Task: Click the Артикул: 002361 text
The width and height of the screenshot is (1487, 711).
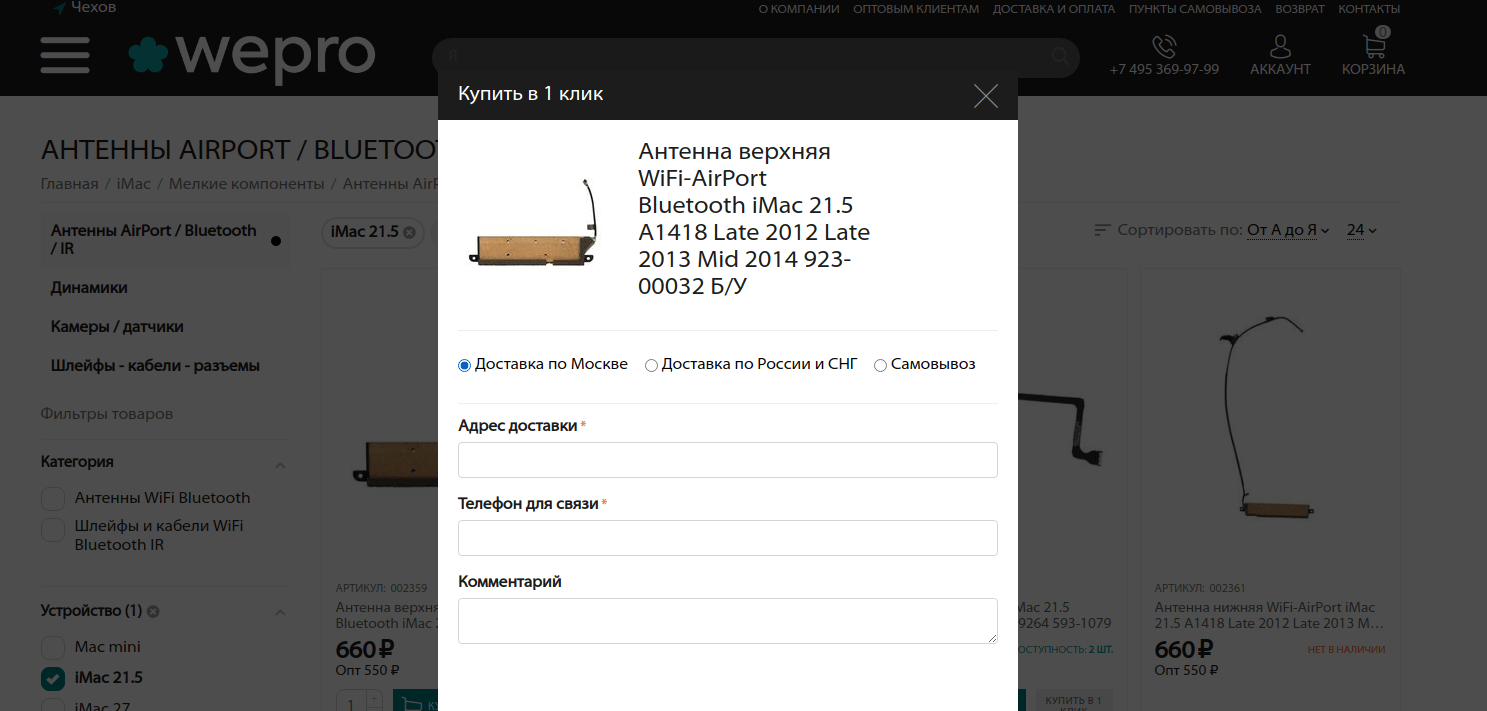Action: [1201, 588]
